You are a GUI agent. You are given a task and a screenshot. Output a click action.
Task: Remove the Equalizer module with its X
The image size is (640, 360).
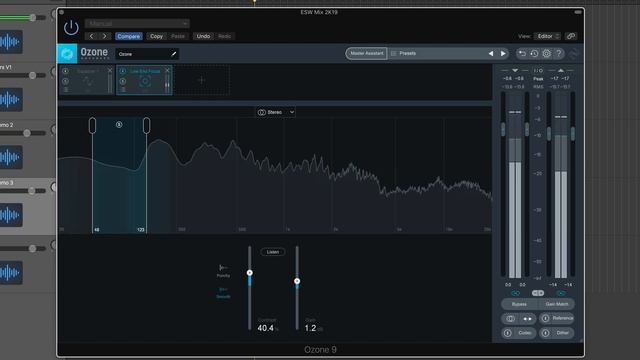[x=110, y=71]
